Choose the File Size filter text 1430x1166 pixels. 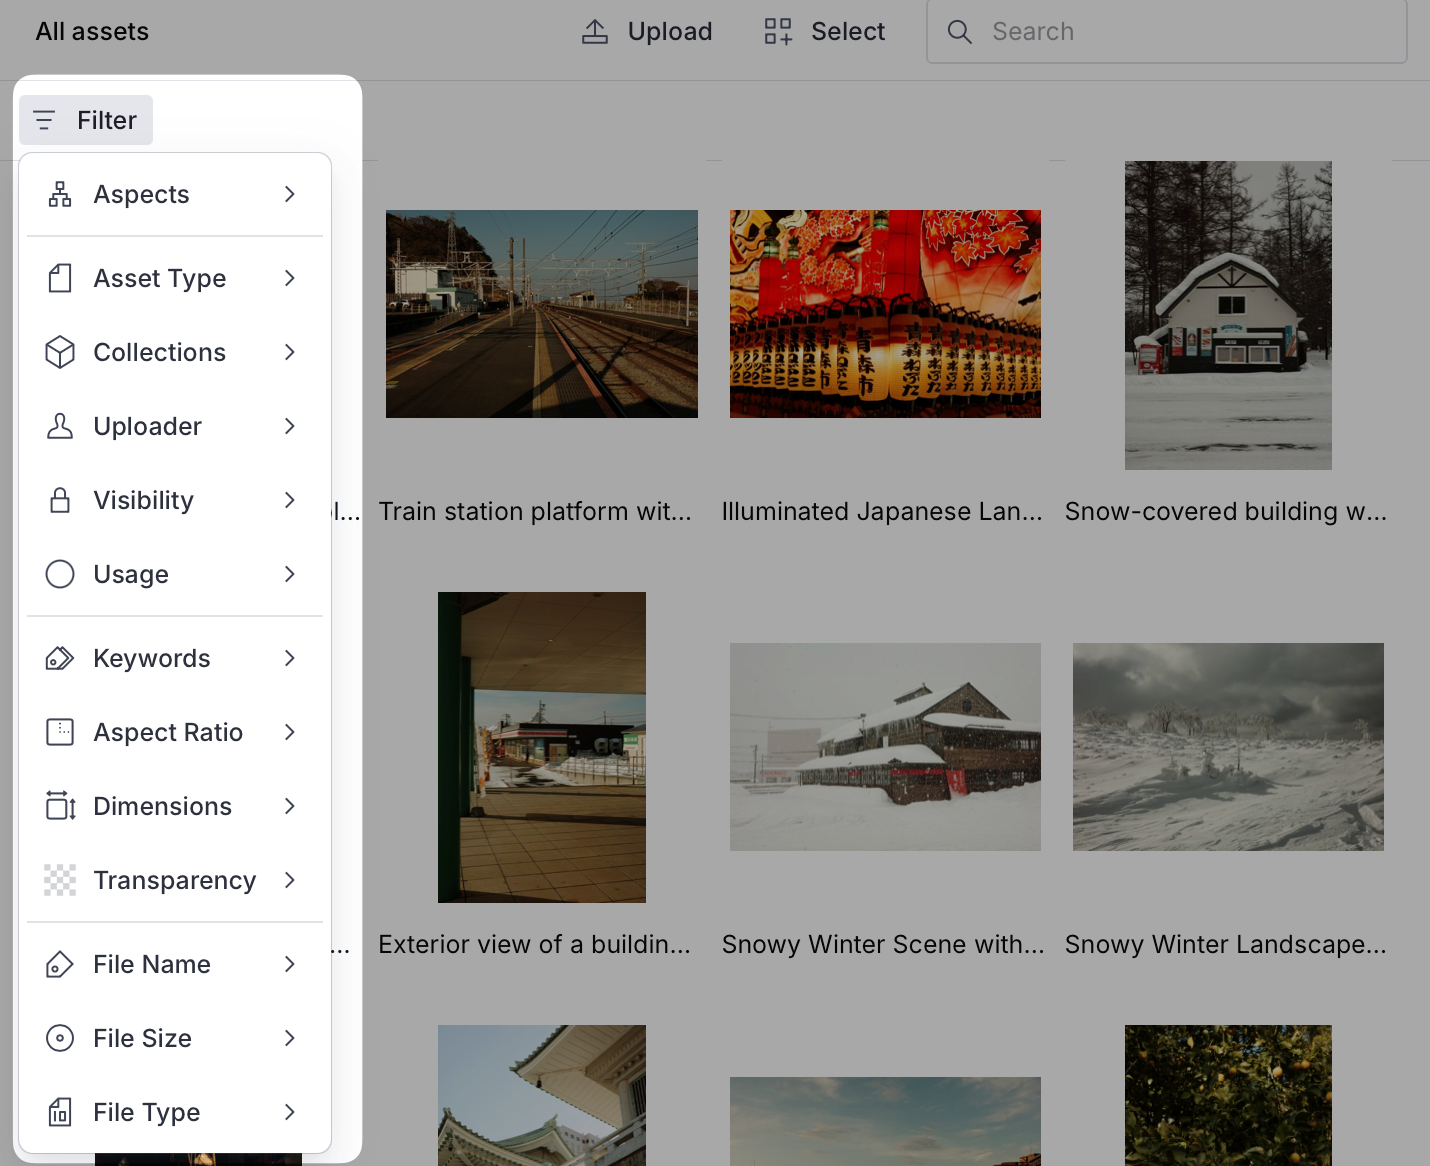(x=142, y=1038)
